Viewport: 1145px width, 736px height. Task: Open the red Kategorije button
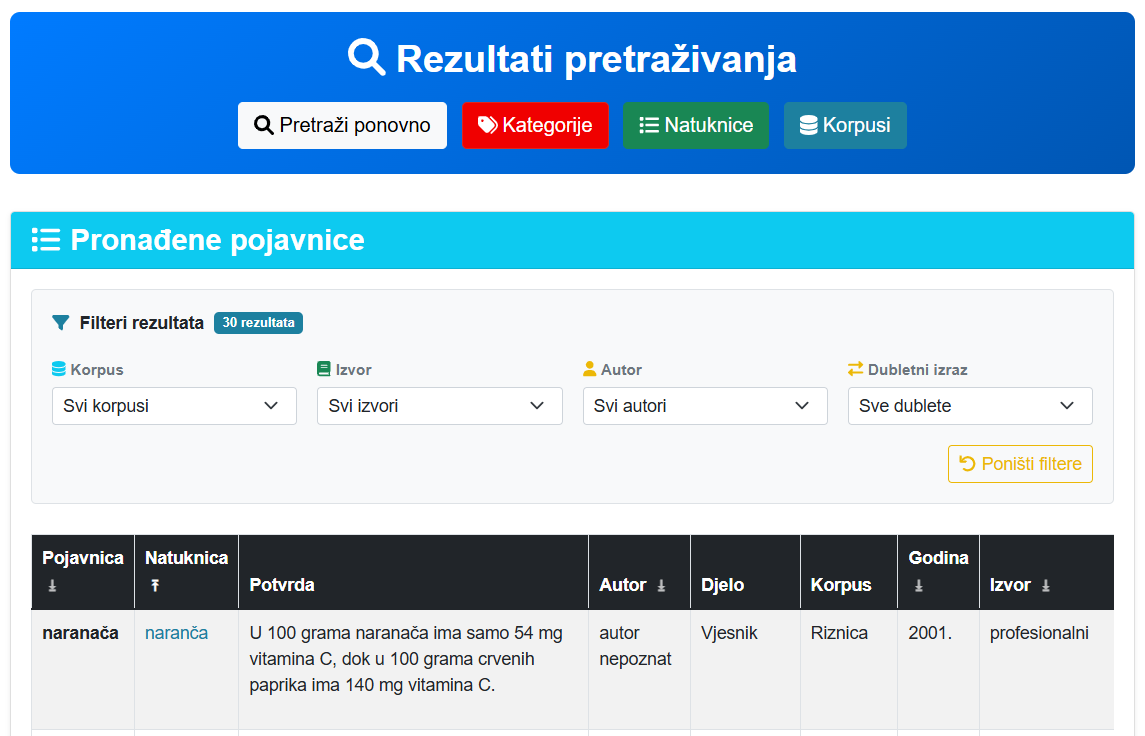click(535, 125)
